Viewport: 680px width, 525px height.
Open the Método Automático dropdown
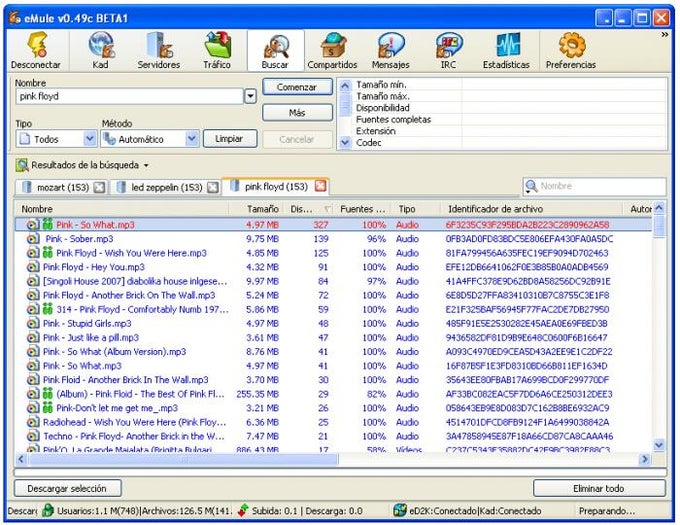(x=150, y=139)
